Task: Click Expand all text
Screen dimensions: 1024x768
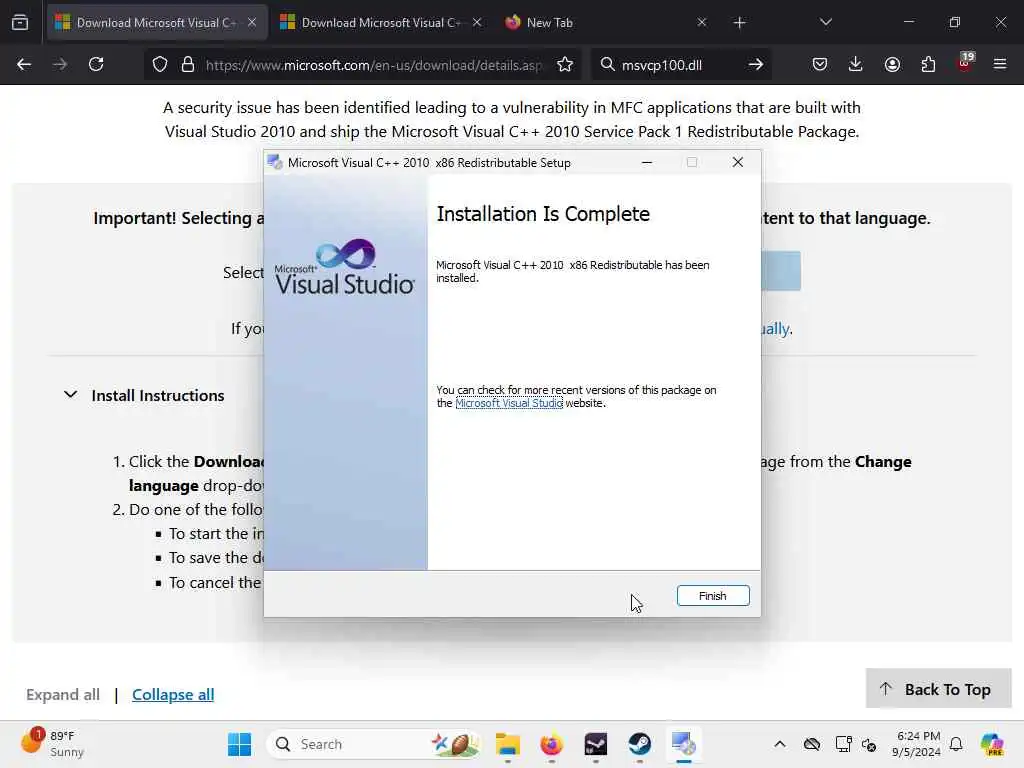Action: (63, 694)
